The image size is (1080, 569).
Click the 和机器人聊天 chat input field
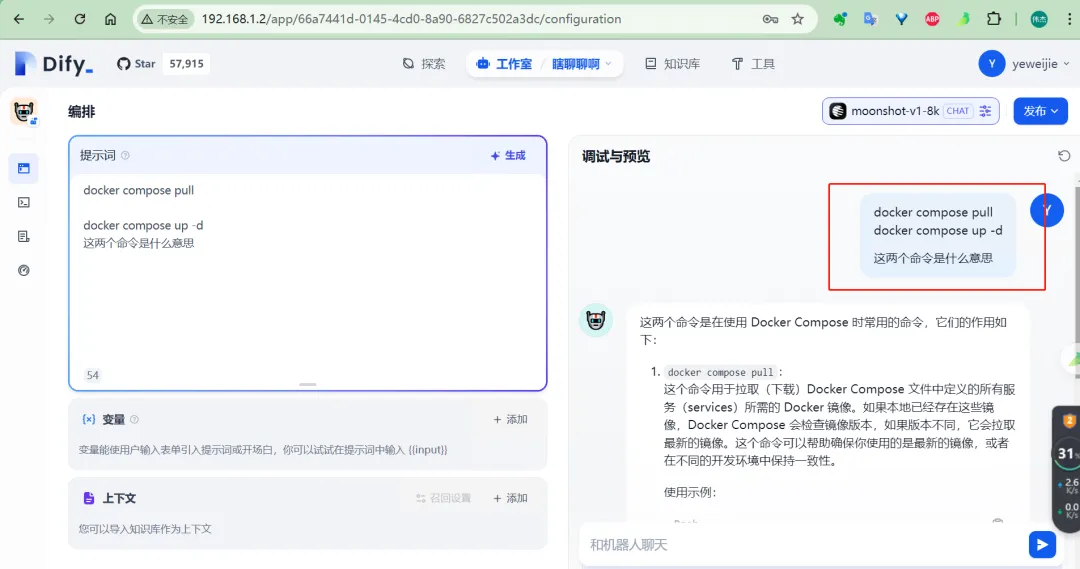(800, 545)
